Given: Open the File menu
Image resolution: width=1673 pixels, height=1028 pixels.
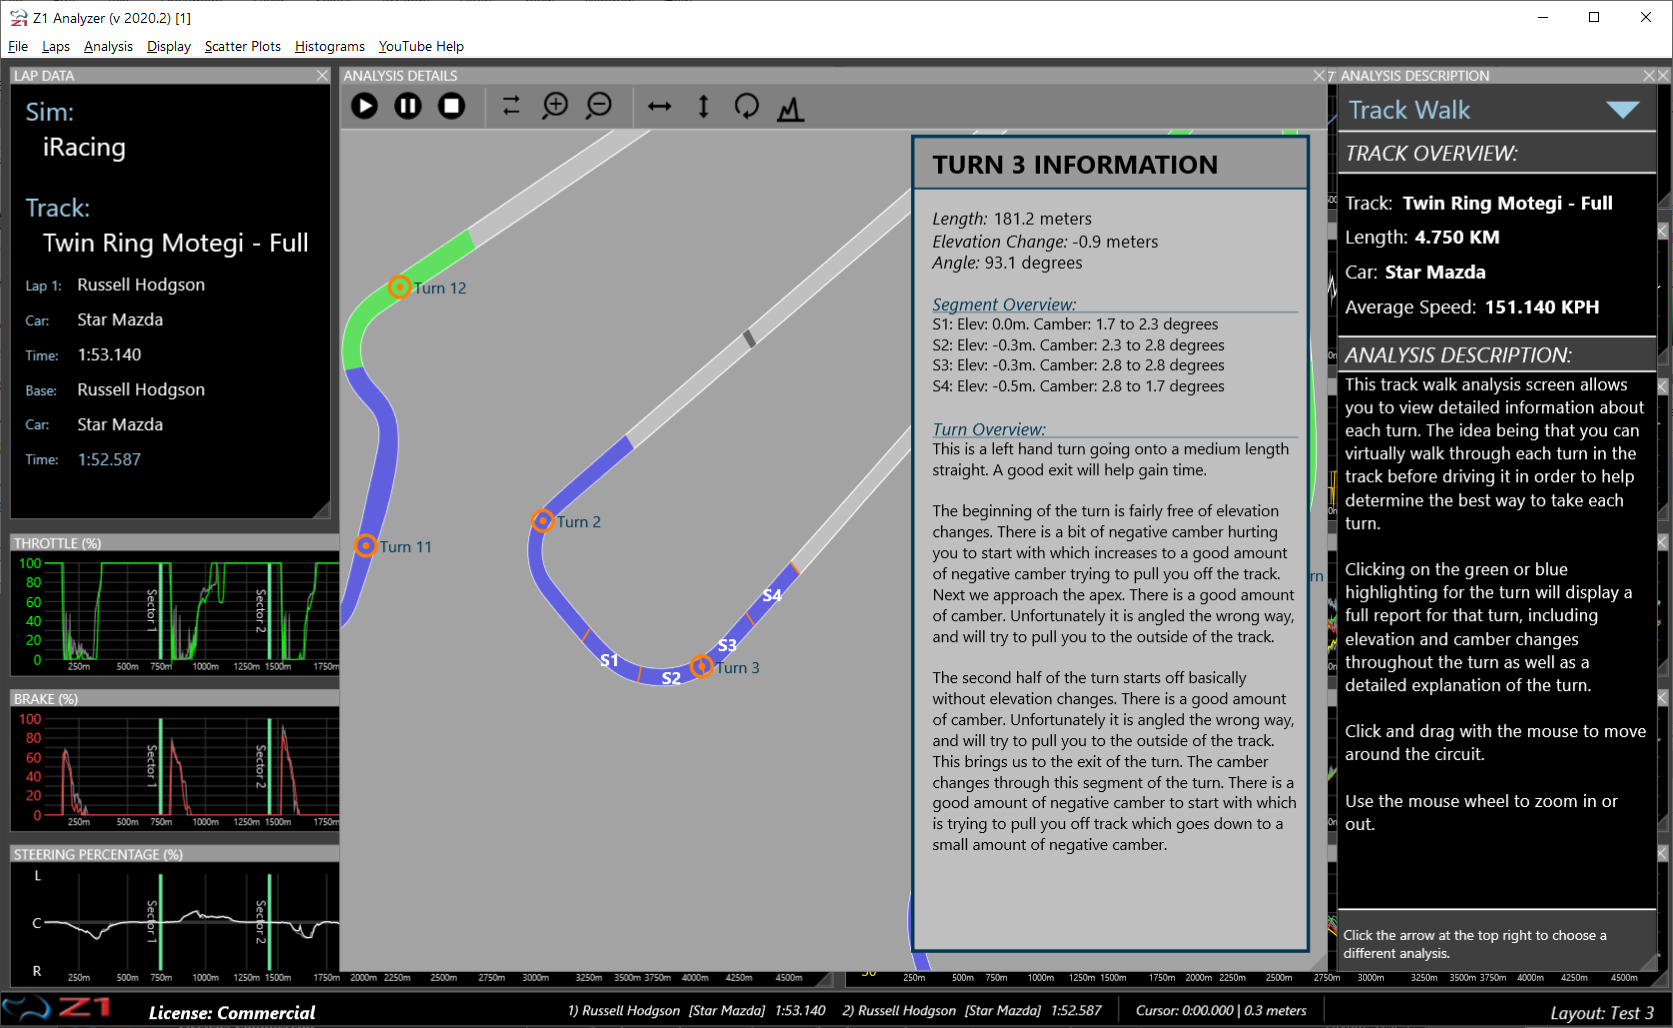Looking at the screenshot, I should (18, 46).
